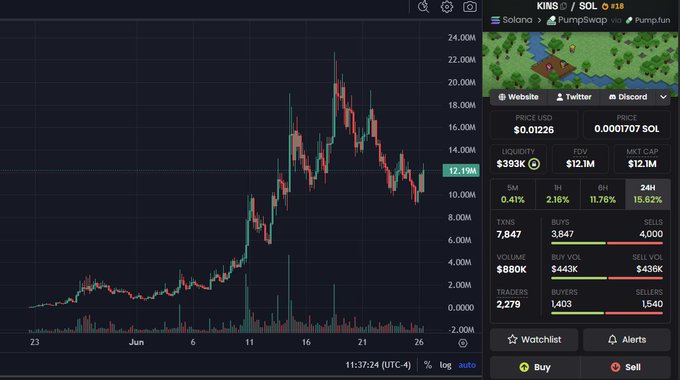This screenshot has height=380, width=680.
Task: Select the 24H timeframe tab
Action: (x=647, y=194)
